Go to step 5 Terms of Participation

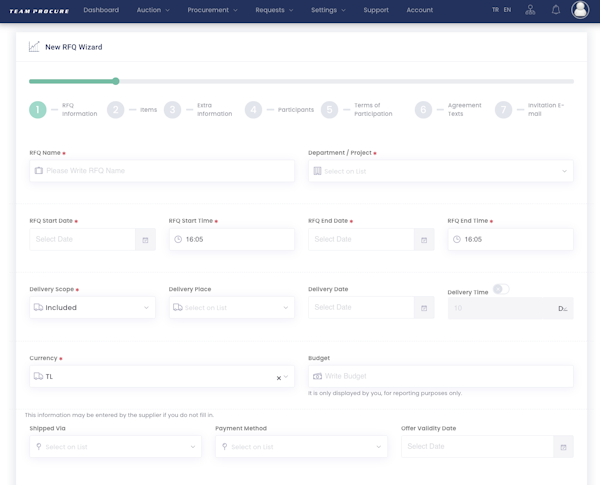pyautogui.click(x=357, y=110)
